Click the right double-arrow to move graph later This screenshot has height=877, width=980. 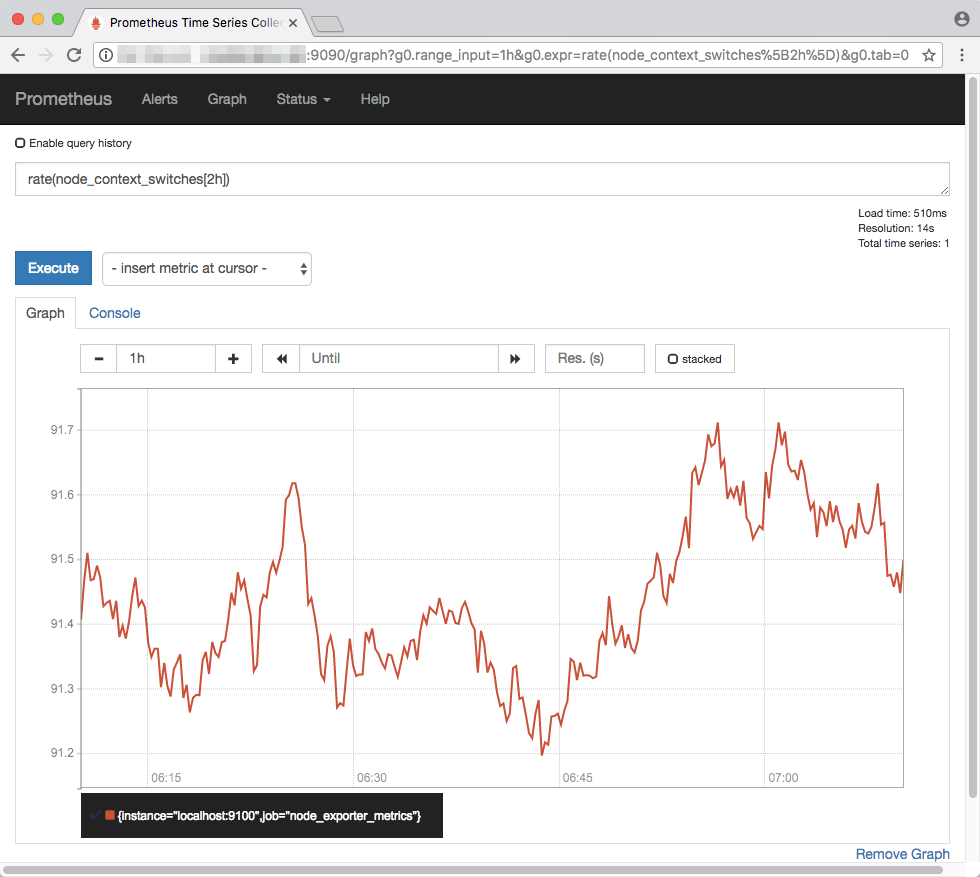pos(516,358)
